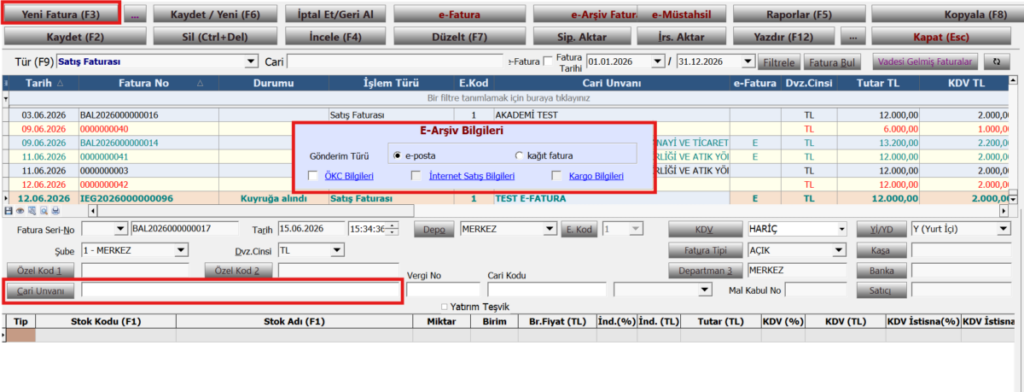Screen dimensions: 1024x392
Task: Click Sil (Ctrl+Del) button
Action: point(215,37)
